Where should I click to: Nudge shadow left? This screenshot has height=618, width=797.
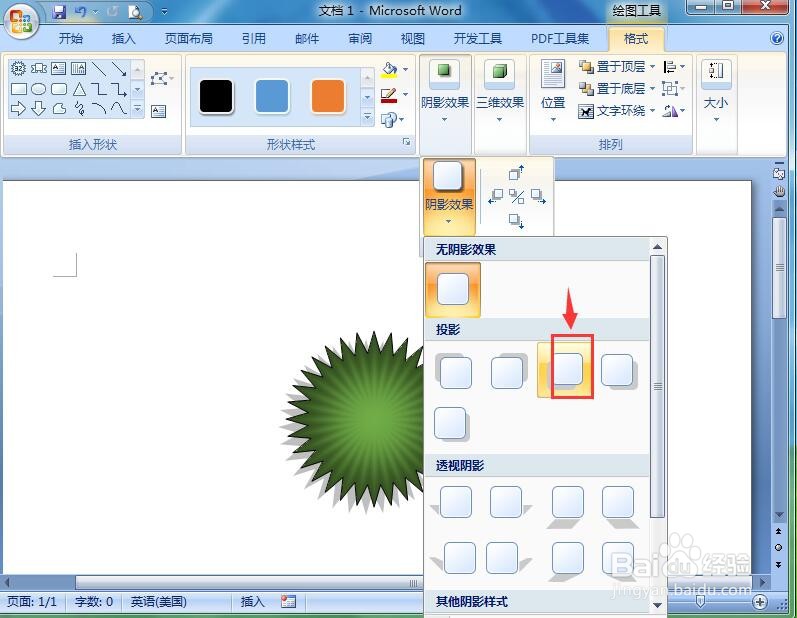(x=496, y=196)
